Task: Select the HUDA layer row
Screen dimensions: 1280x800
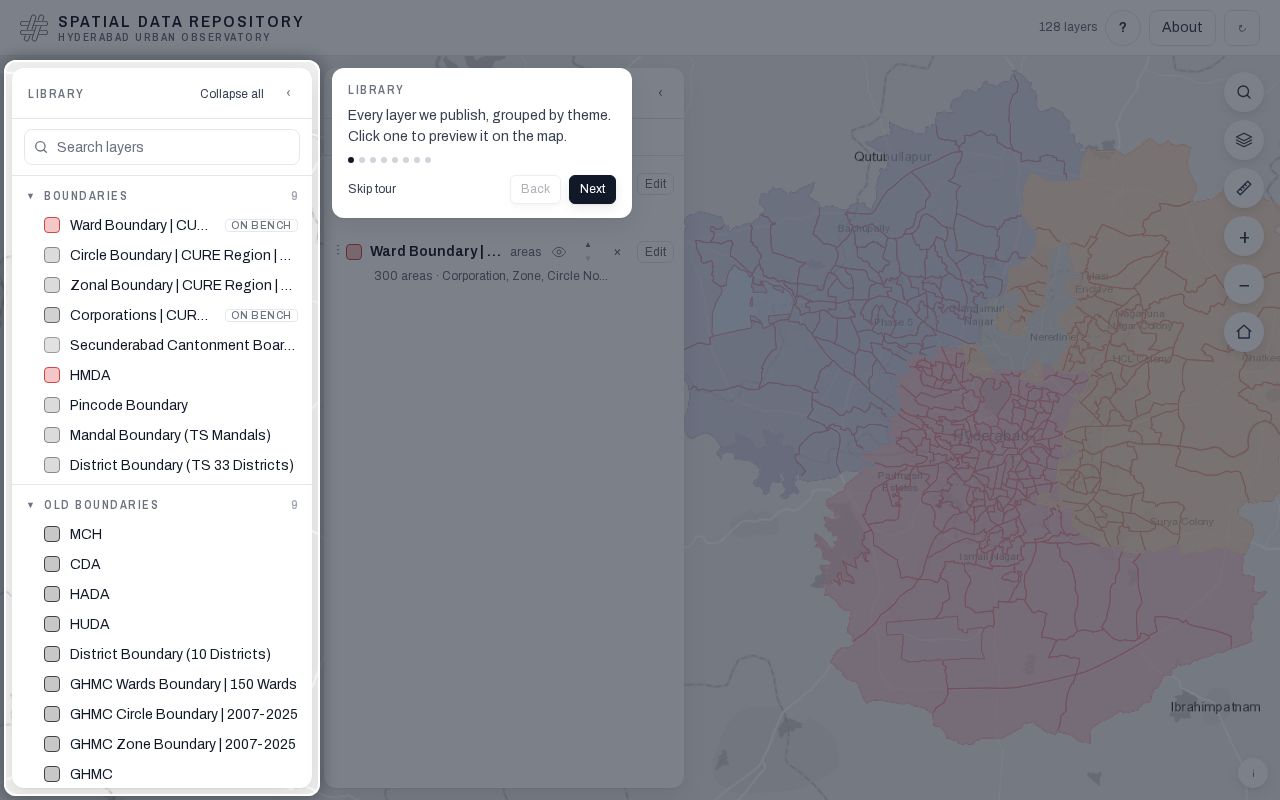Action: tap(162, 624)
